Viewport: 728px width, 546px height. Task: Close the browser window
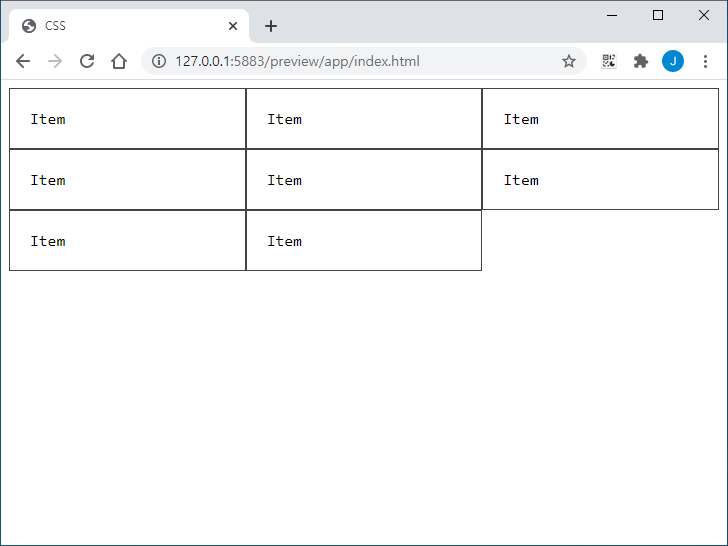tap(703, 15)
